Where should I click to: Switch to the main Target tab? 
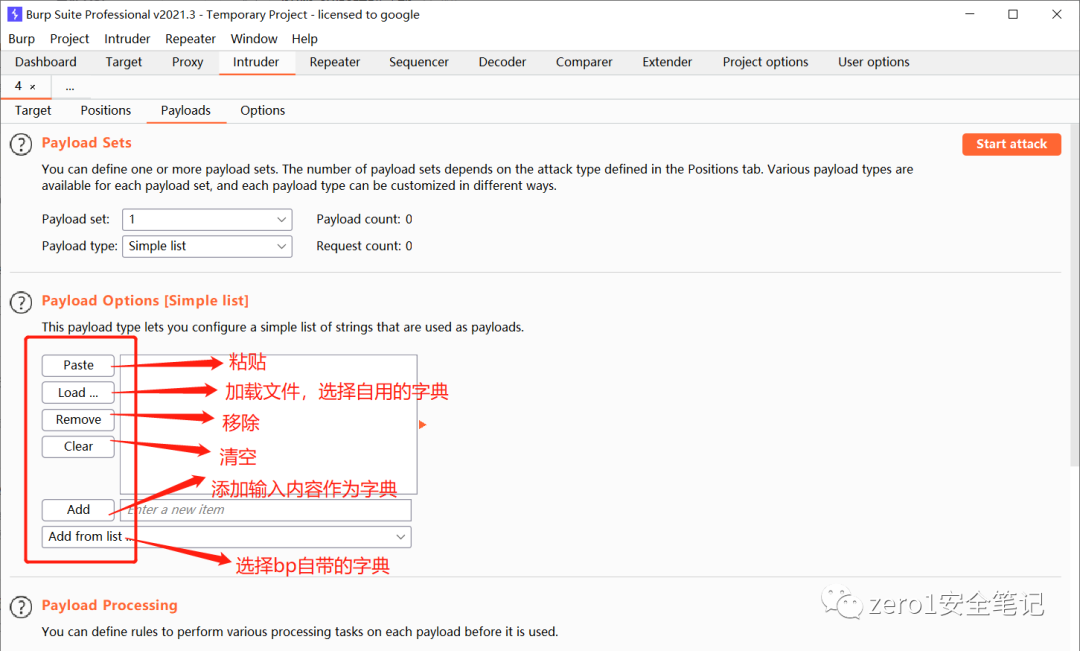pyautogui.click(x=123, y=62)
